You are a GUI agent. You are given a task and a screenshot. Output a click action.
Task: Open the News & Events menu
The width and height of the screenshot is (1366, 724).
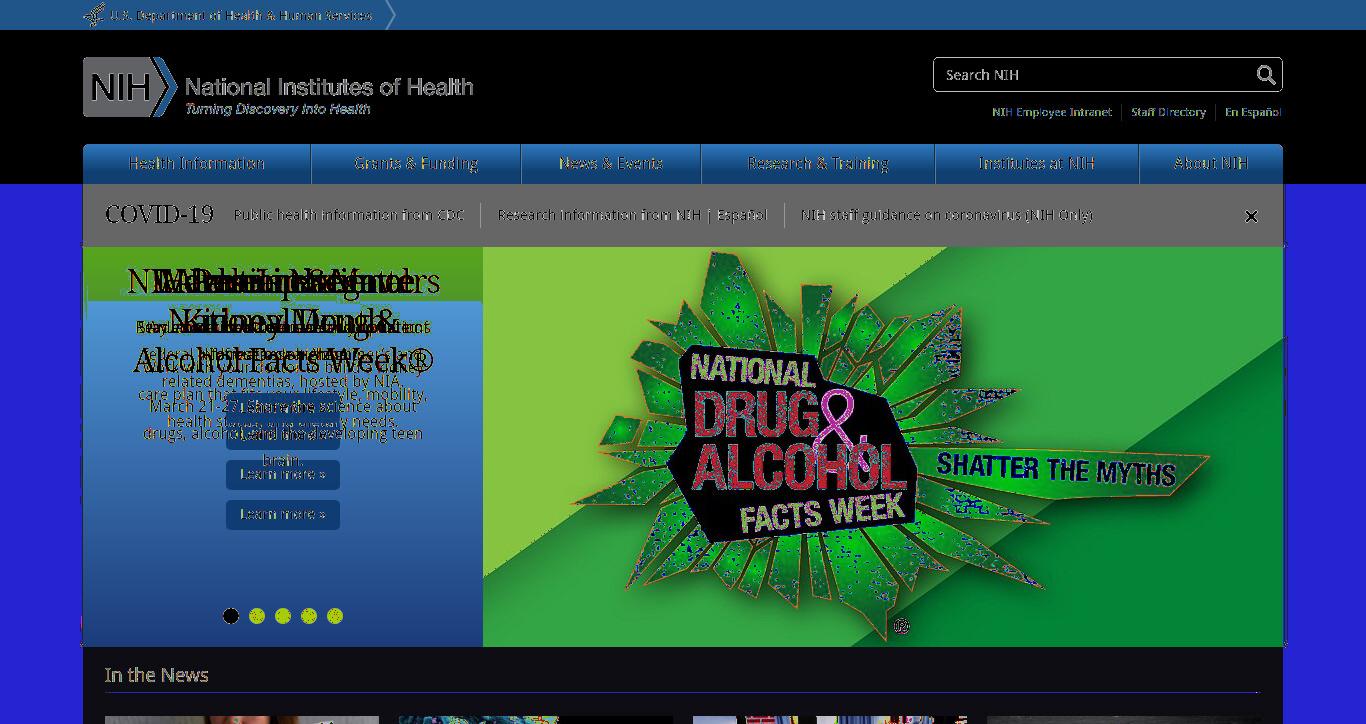point(611,164)
